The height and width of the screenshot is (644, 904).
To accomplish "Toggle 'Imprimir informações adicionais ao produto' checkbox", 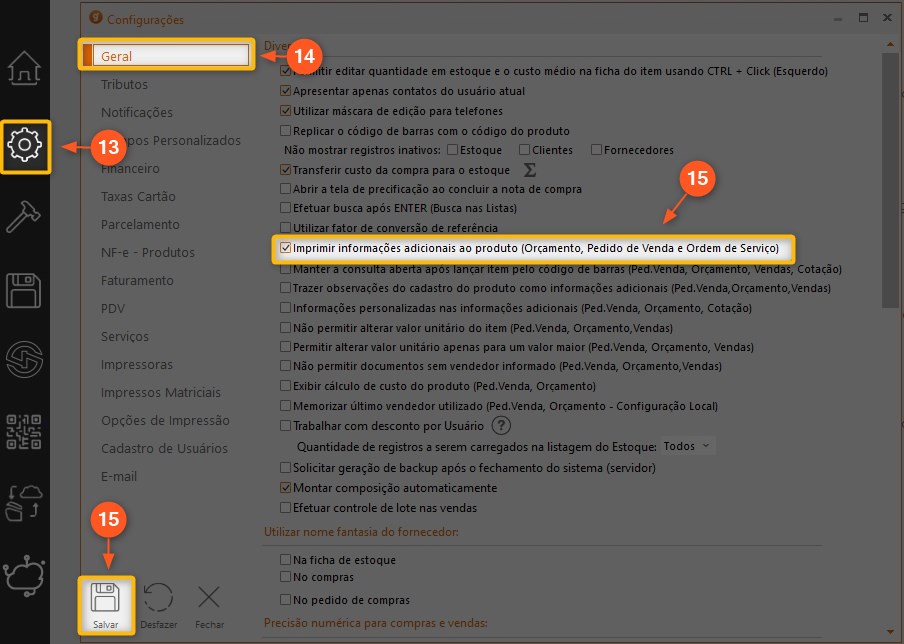I will pyautogui.click(x=286, y=248).
